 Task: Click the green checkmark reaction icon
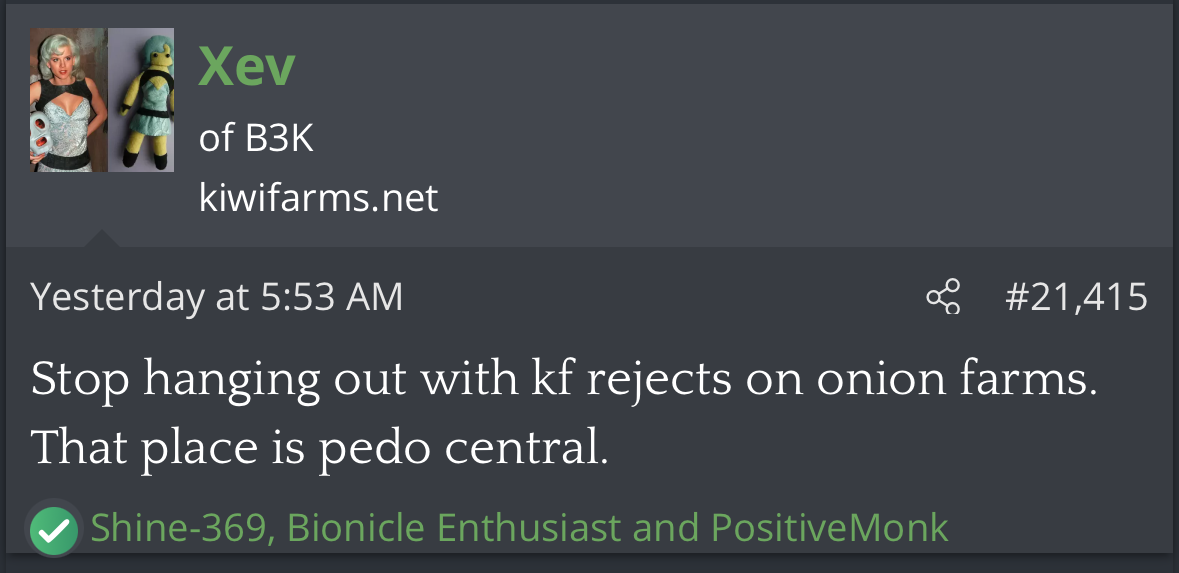pyautogui.click(x=53, y=529)
